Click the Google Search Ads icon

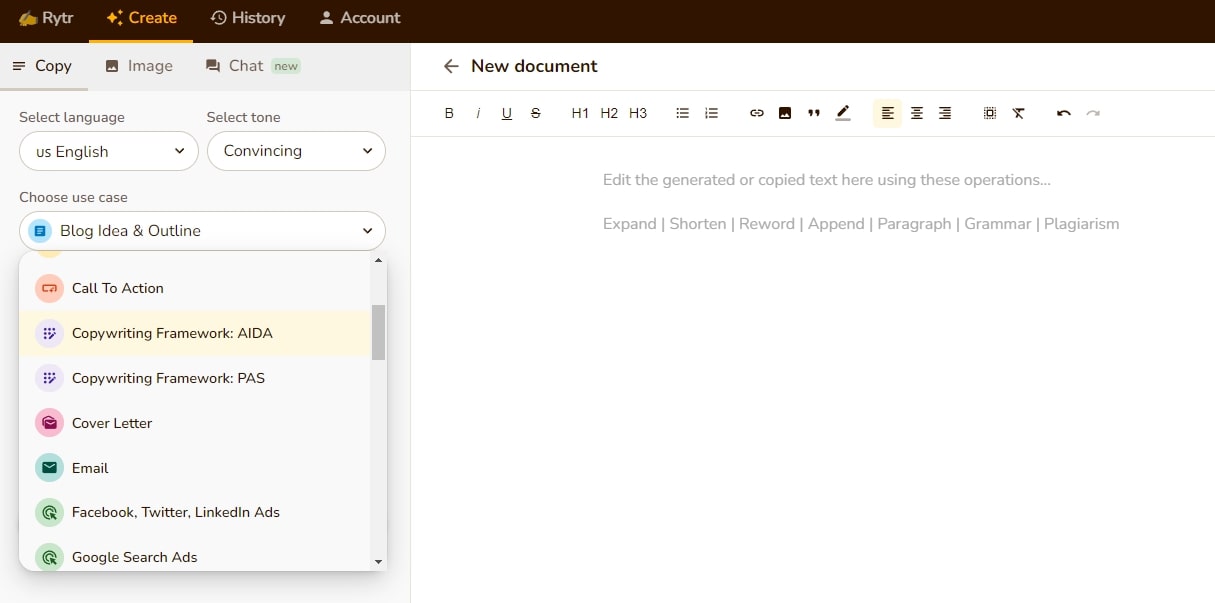click(x=49, y=557)
